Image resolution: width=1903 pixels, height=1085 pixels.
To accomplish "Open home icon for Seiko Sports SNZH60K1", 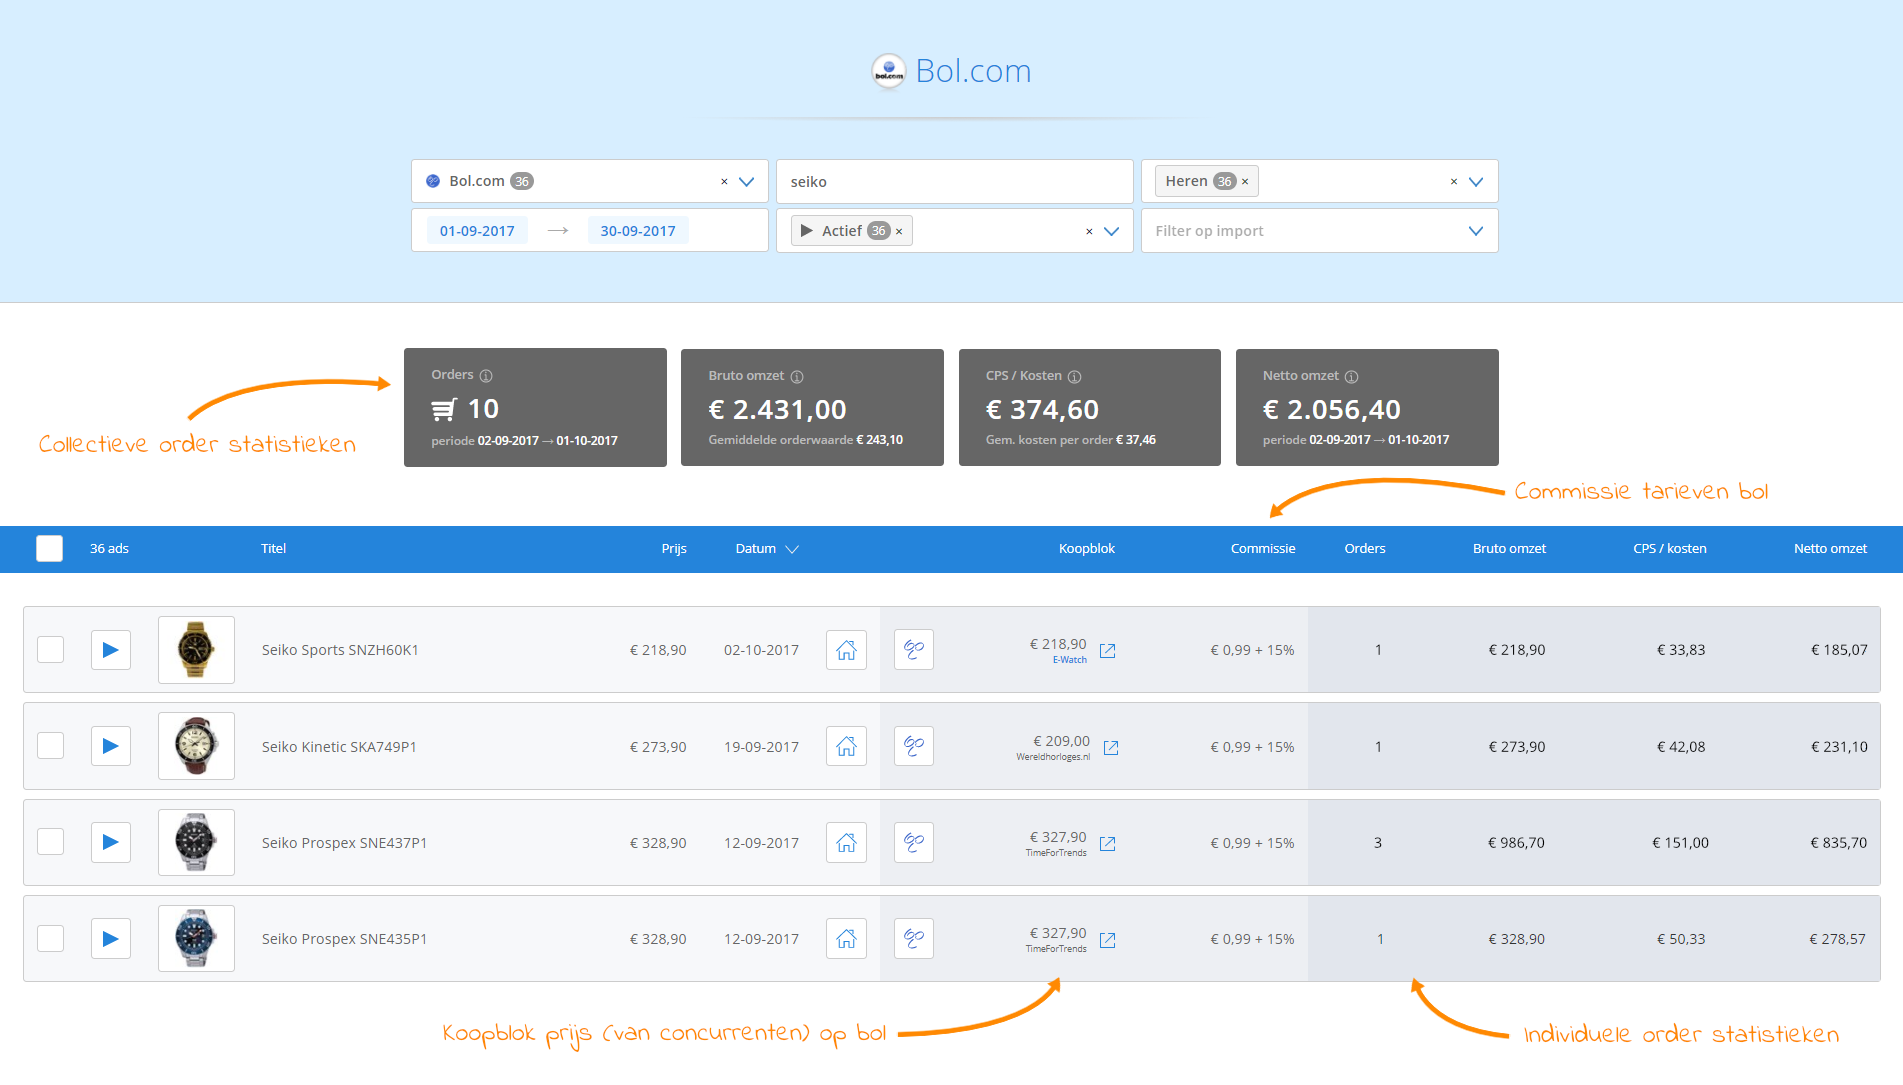I will coord(846,650).
